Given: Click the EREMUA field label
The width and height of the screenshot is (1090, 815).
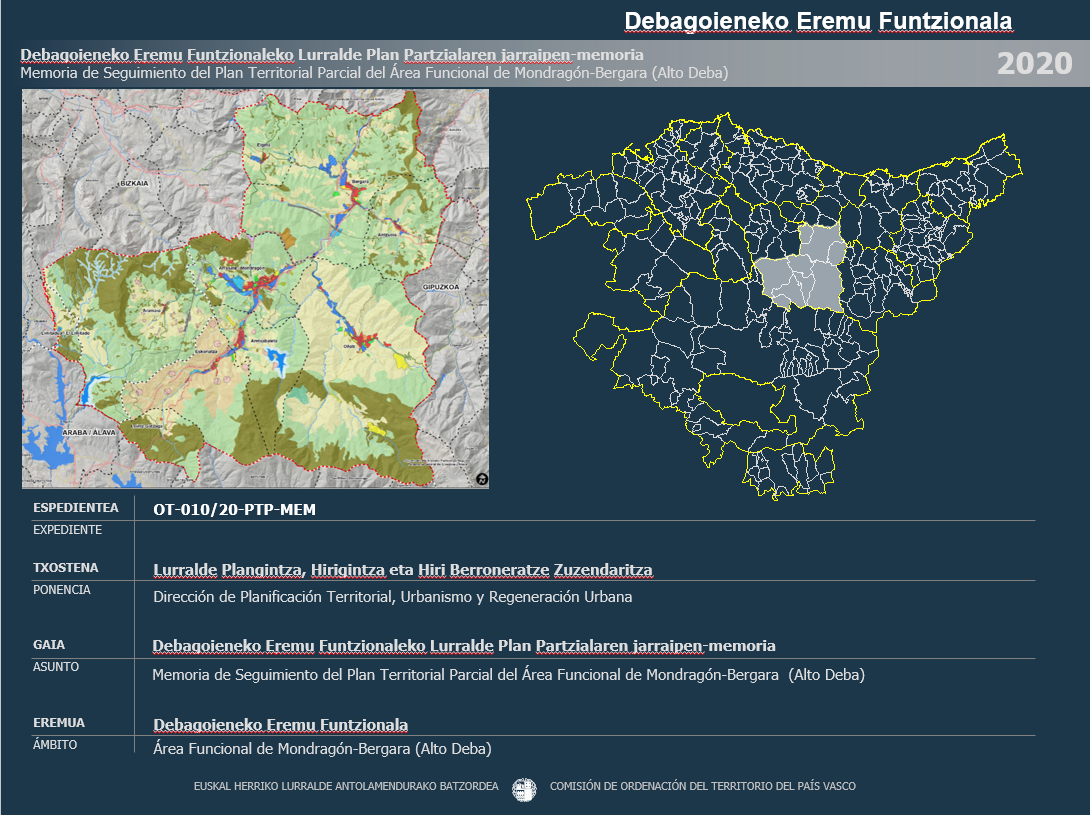Looking at the screenshot, I should (59, 722).
